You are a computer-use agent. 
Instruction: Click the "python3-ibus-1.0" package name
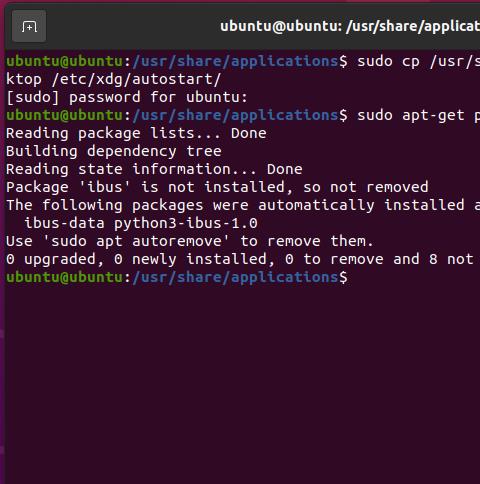186,223
